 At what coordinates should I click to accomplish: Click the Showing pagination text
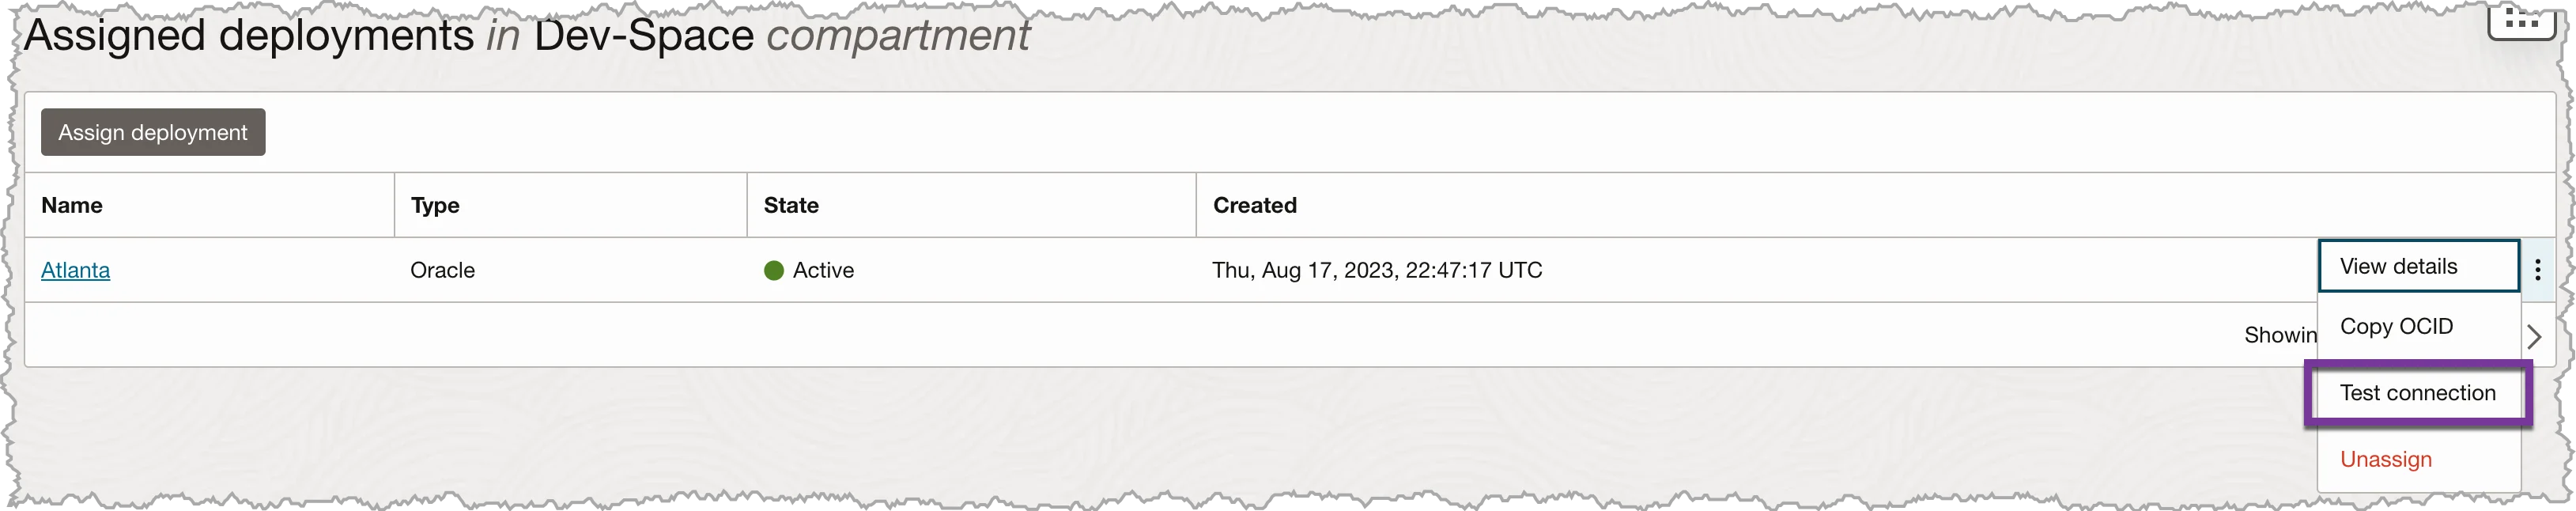(x=2280, y=335)
